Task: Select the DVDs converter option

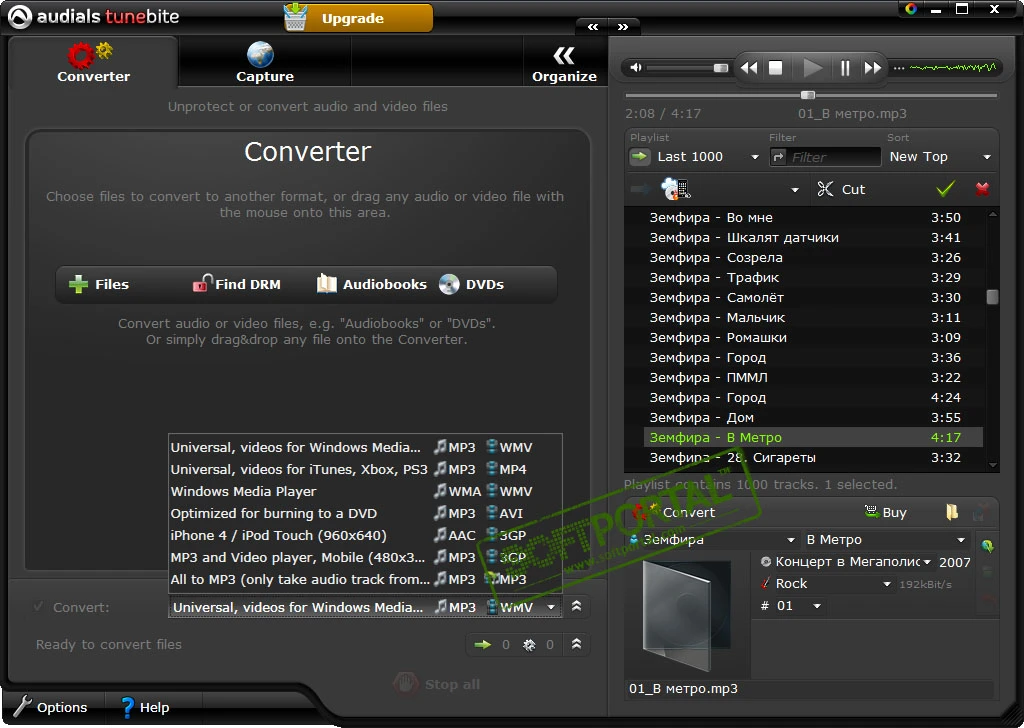Action: tap(450, 284)
